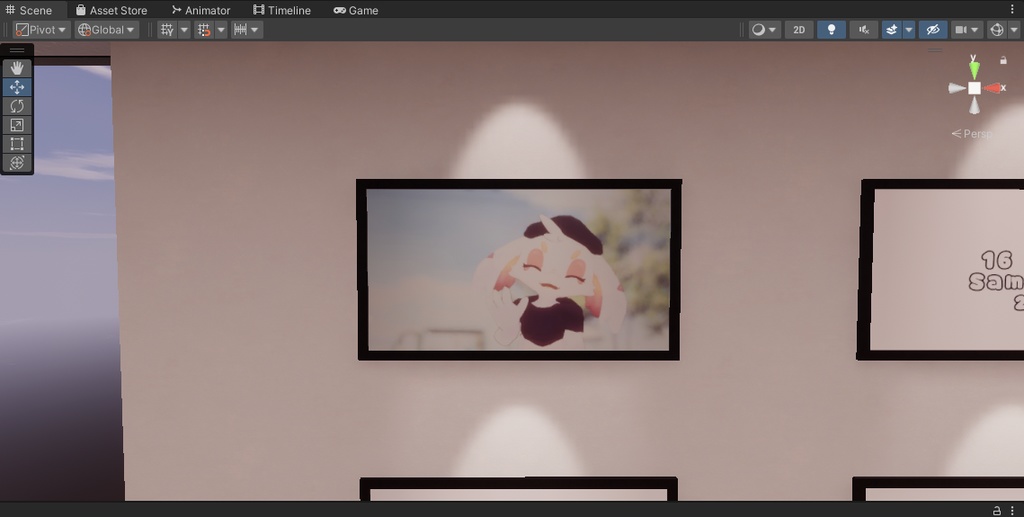Screen dimensions: 1024x517
Task: Open the Global handle rotation dropdown
Action: [x=106, y=30]
